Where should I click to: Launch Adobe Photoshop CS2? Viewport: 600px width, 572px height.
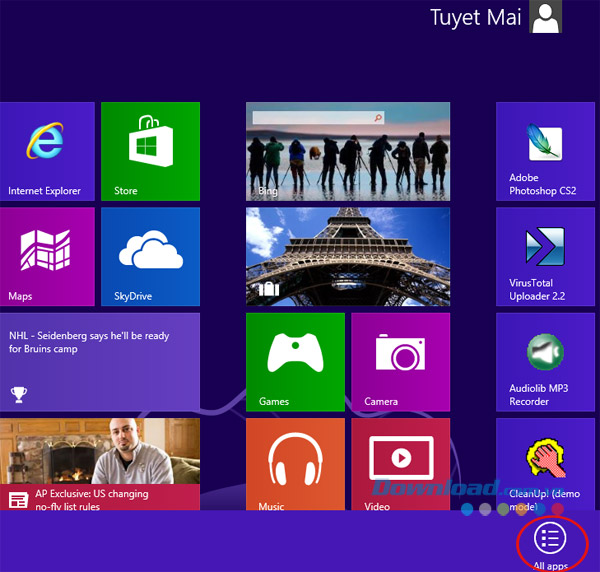[545, 151]
